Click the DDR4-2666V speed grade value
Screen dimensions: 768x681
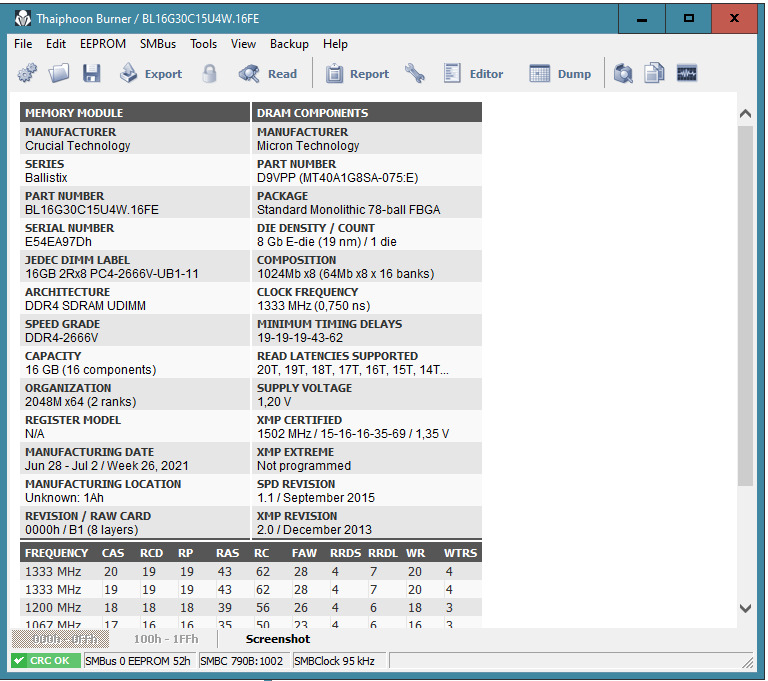(x=61, y=338)
